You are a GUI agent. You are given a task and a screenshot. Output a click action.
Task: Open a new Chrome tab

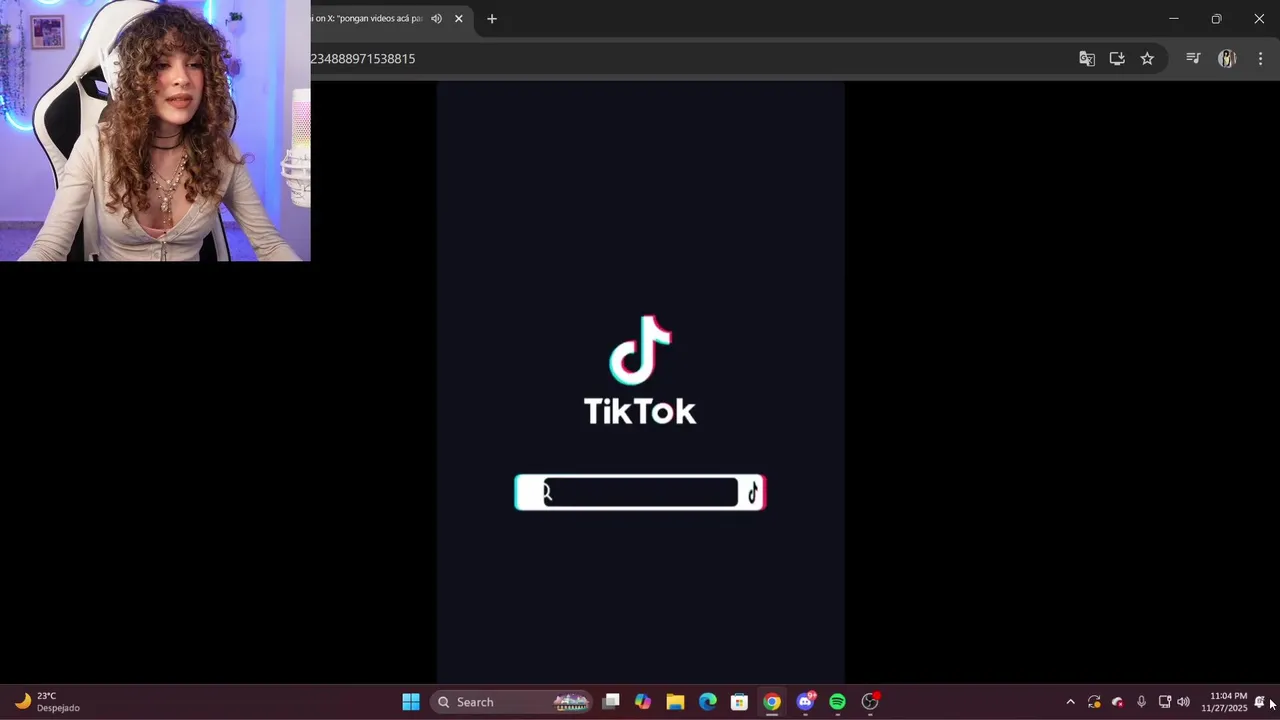coord(492,18)
